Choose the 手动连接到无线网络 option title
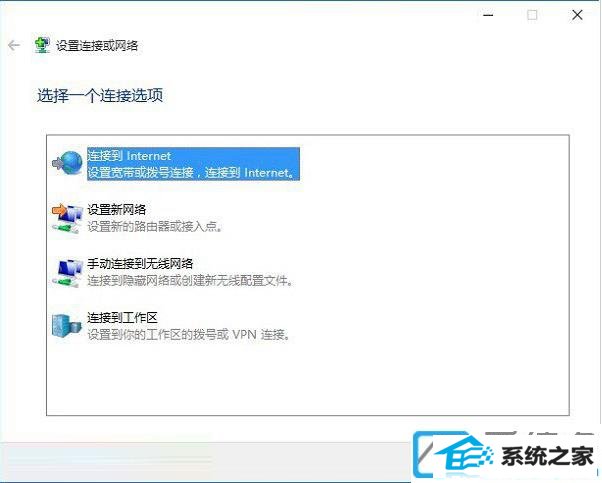The width and height of the screenshot is (602, 483). click(140, 264)
